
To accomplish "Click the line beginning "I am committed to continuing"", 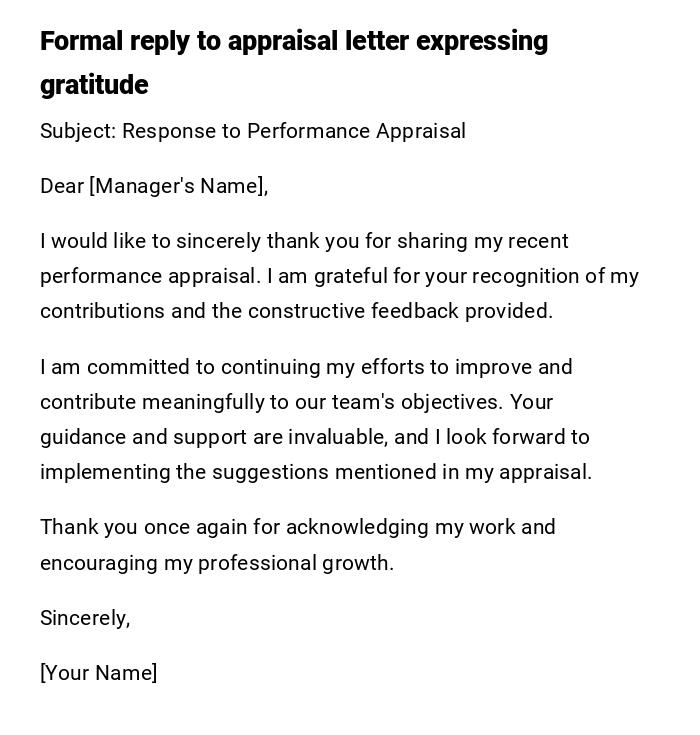I will click(x=306, y=367).
